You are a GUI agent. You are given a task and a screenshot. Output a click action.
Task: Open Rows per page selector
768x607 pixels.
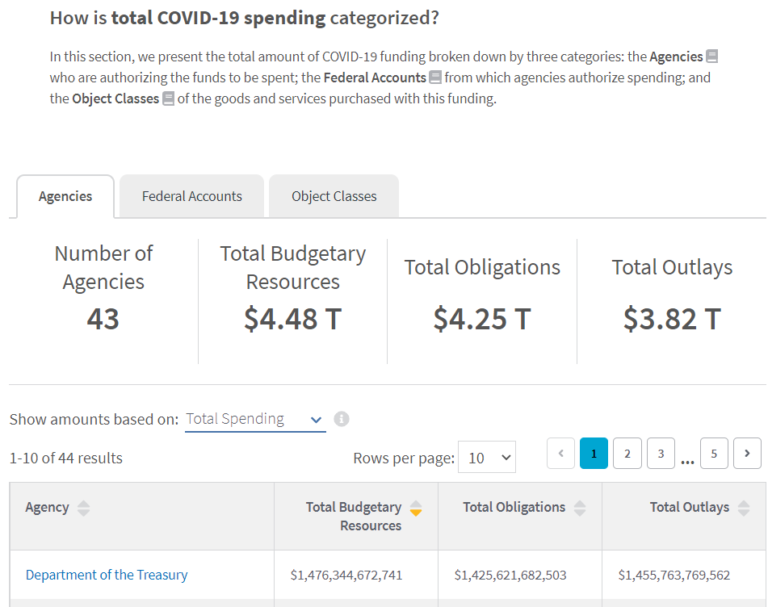(486, 457)
